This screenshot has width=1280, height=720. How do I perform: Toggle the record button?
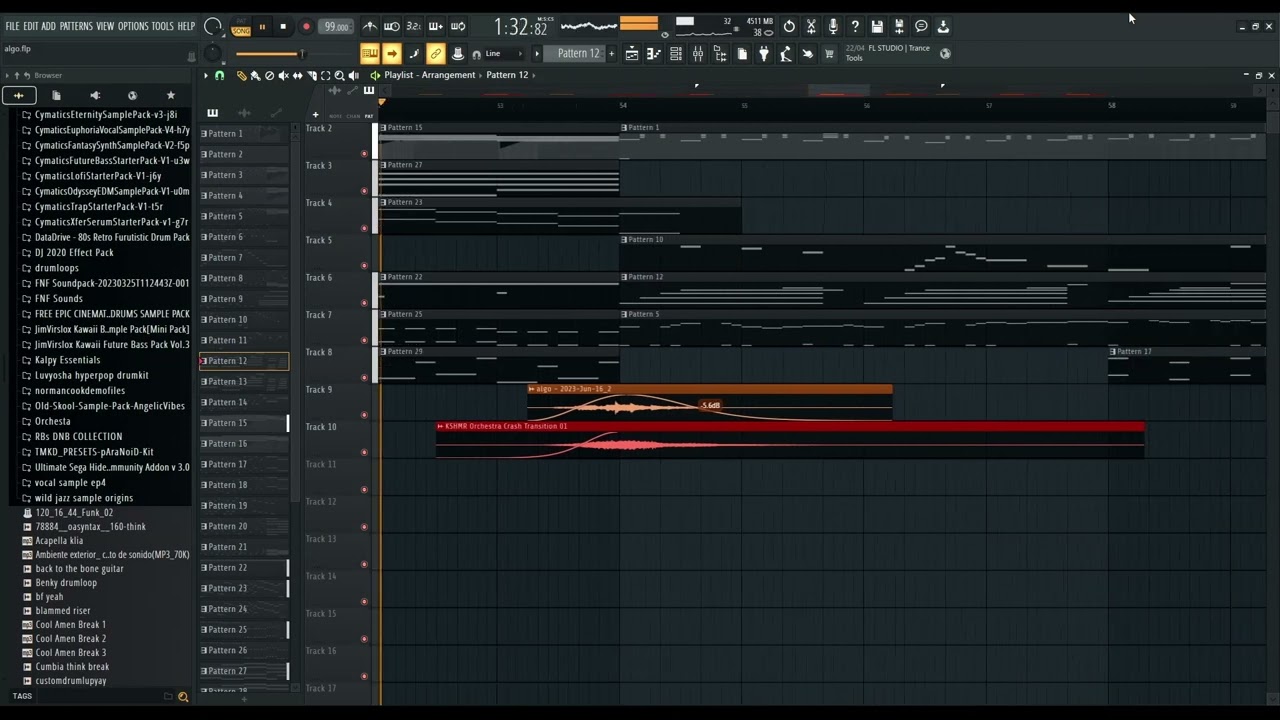[306, 27]
